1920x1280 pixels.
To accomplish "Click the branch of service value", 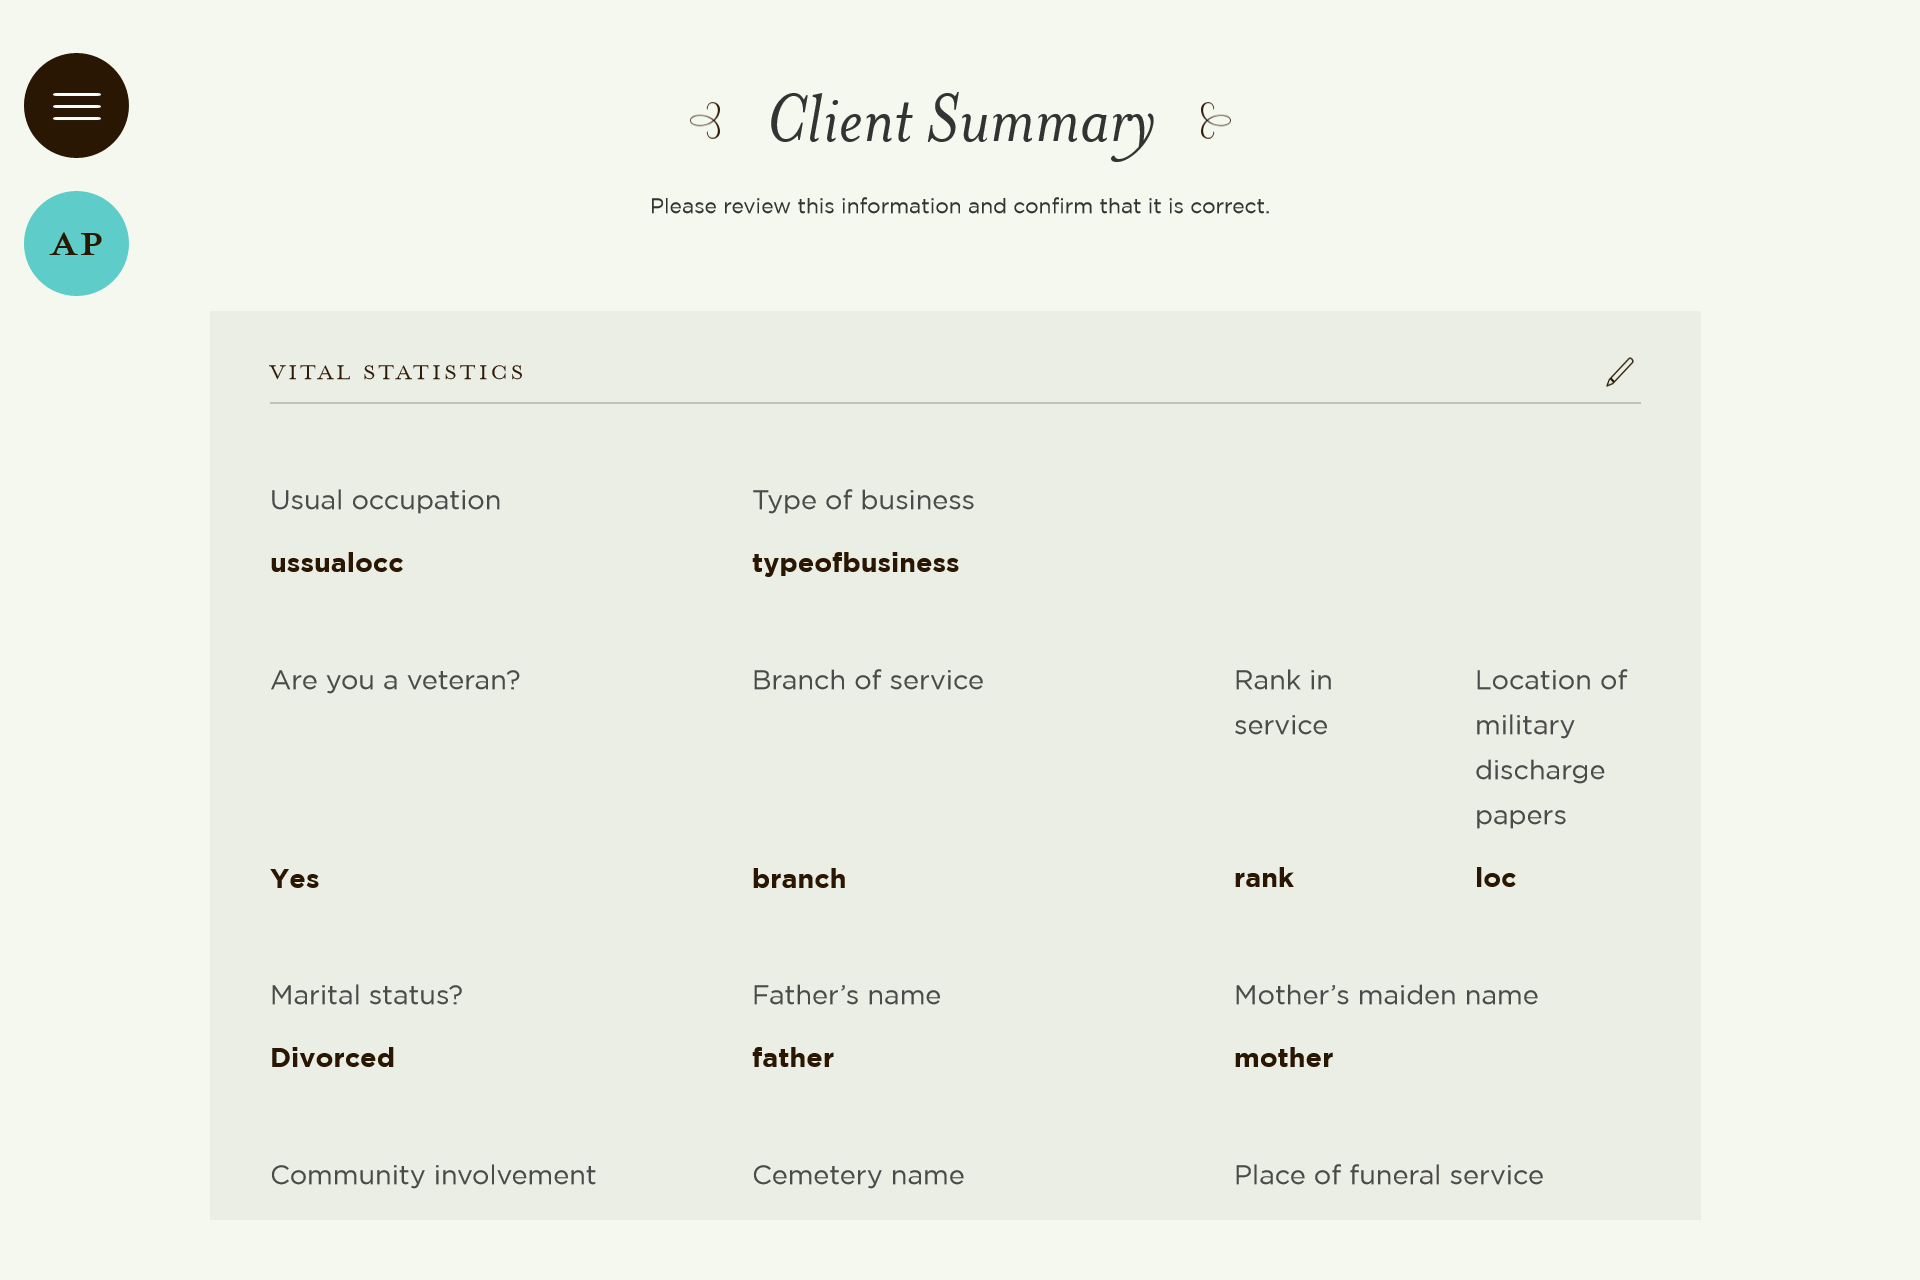I will (x=799, y=879).
